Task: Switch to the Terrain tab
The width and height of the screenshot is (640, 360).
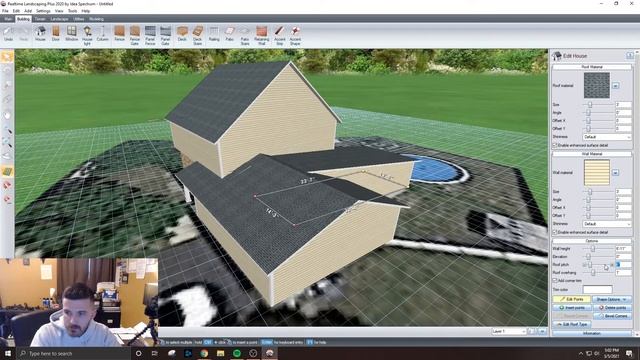Action: point(40,19)
